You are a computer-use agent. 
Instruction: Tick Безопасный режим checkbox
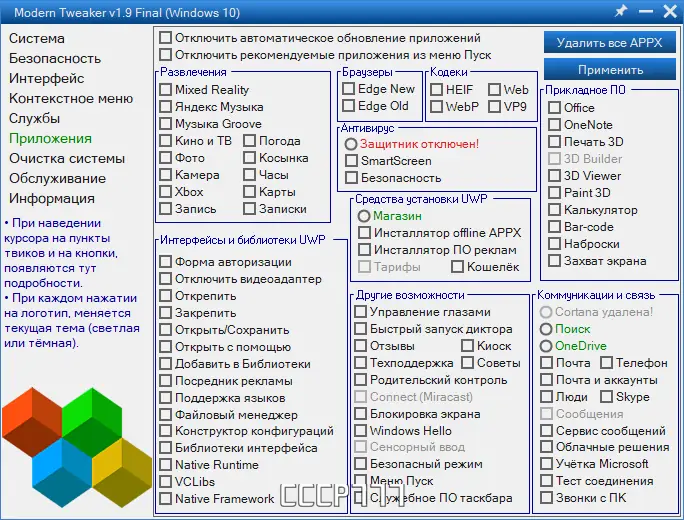pyautogui.click(x=360, y=463)
